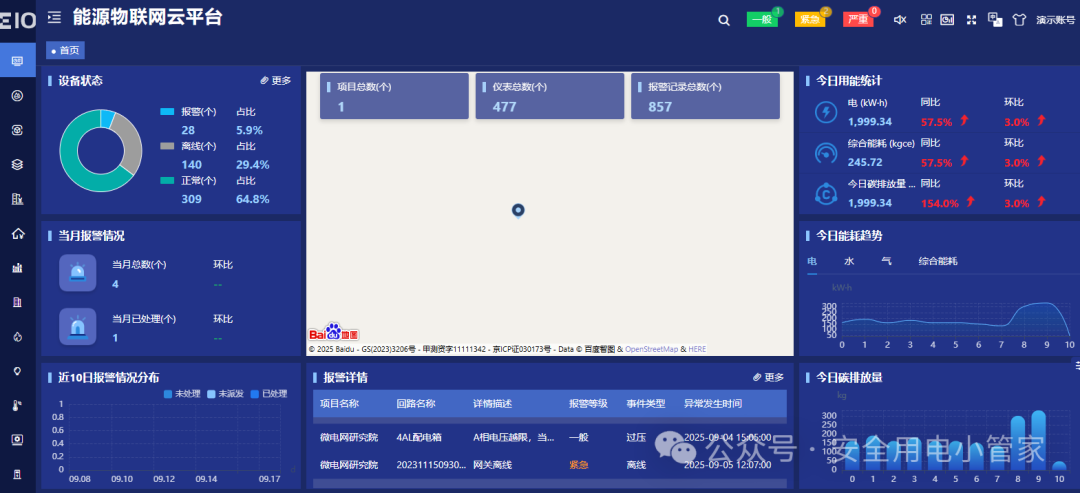Select the 首页 tab

[65, 50]
